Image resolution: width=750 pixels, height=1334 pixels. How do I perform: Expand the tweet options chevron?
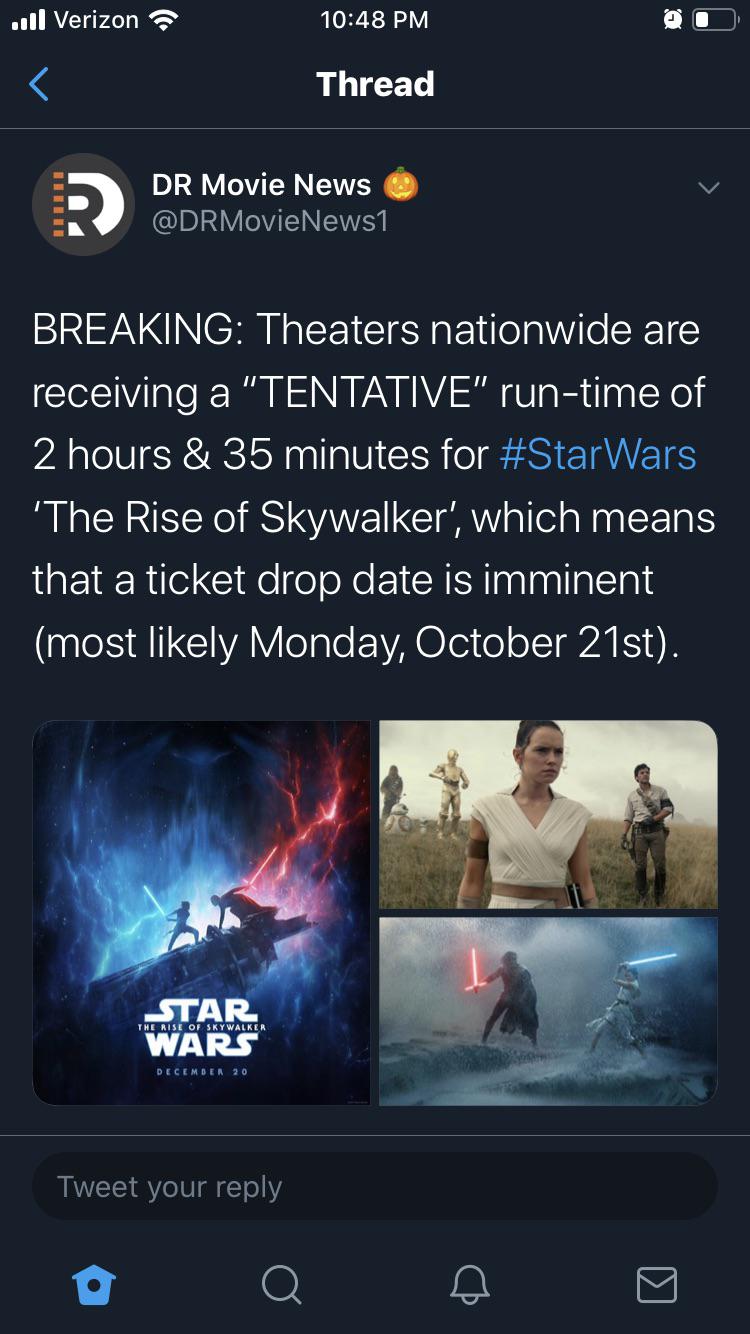[708, 188]
